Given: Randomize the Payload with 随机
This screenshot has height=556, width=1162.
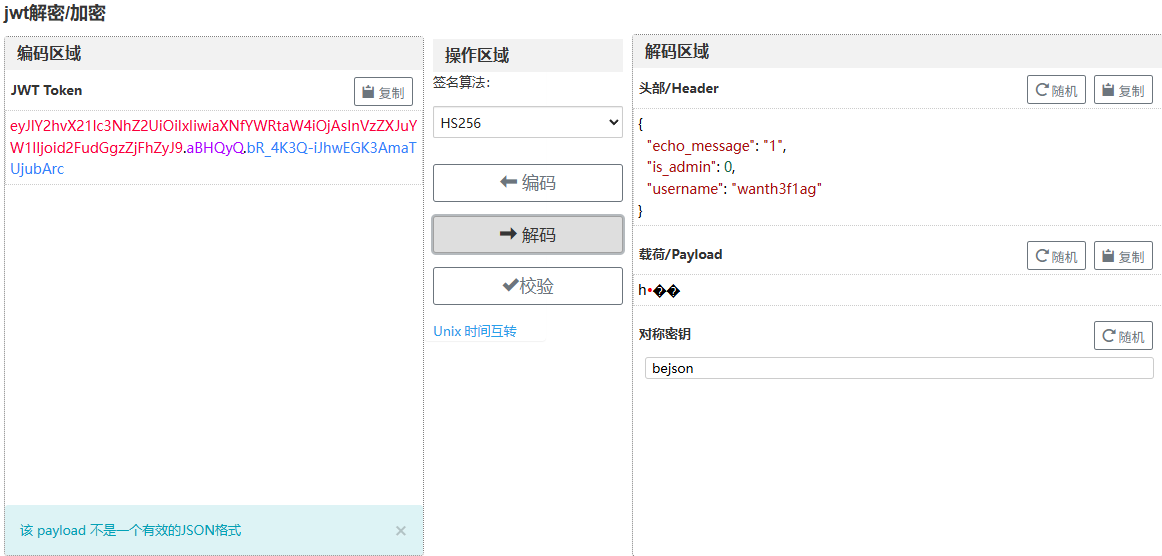Looking at the screenshot, I should (1056, 256).
